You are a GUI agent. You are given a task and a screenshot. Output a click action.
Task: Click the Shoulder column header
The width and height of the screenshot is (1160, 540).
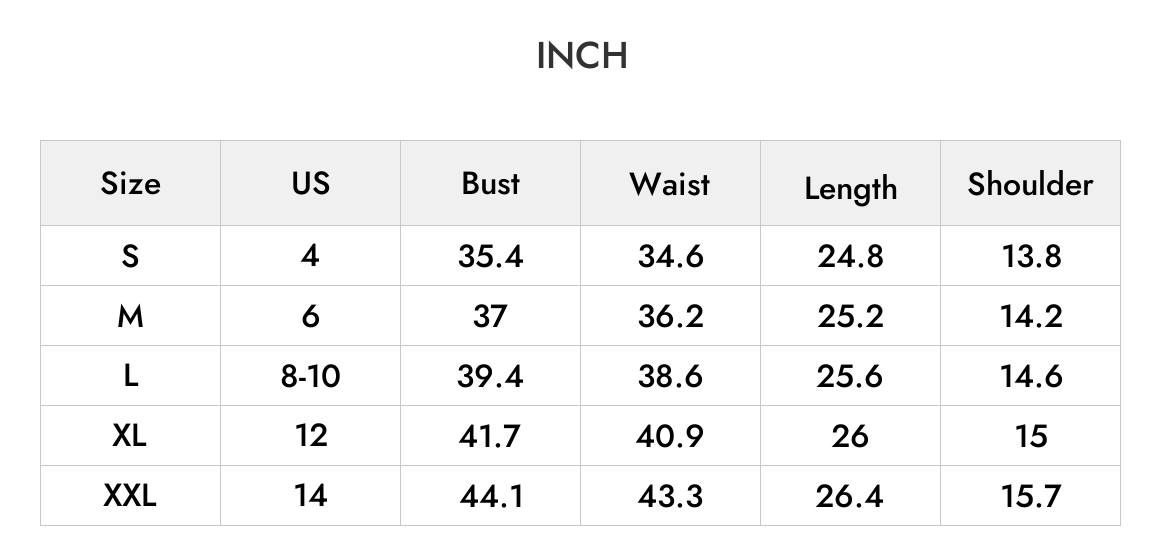click(1031, 184)
